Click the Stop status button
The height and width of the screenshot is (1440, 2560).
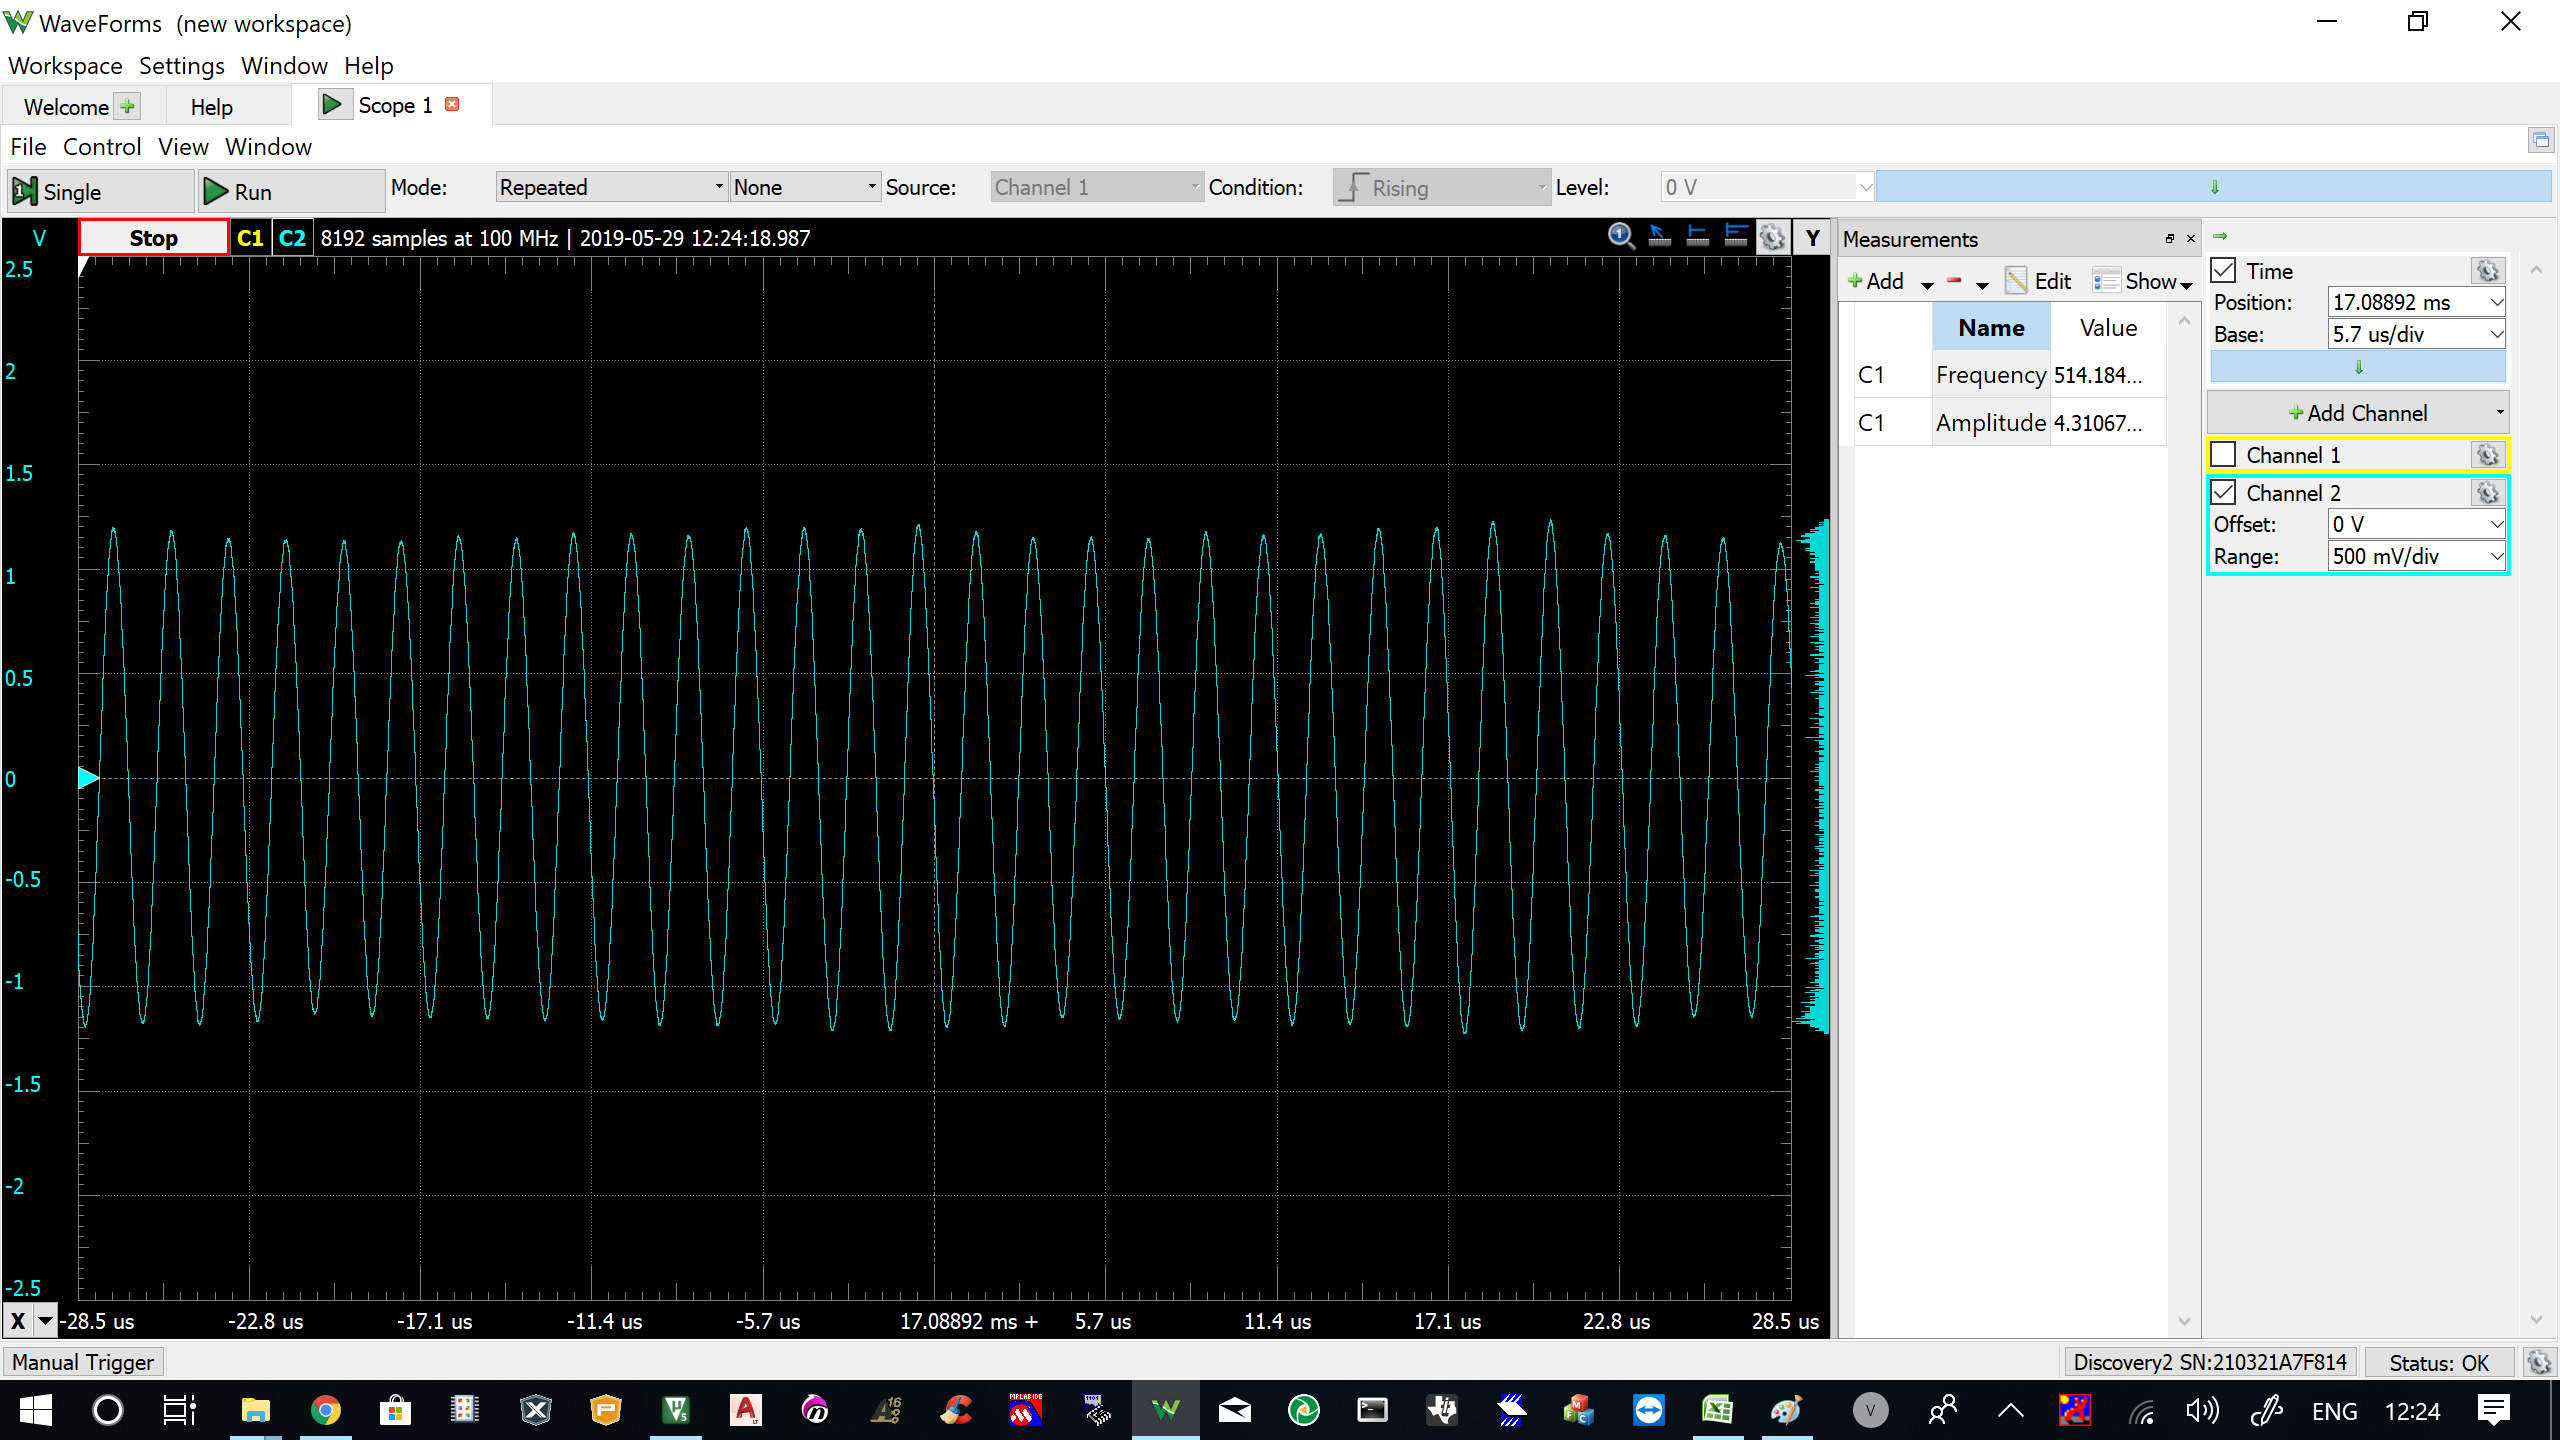(153, 238)
